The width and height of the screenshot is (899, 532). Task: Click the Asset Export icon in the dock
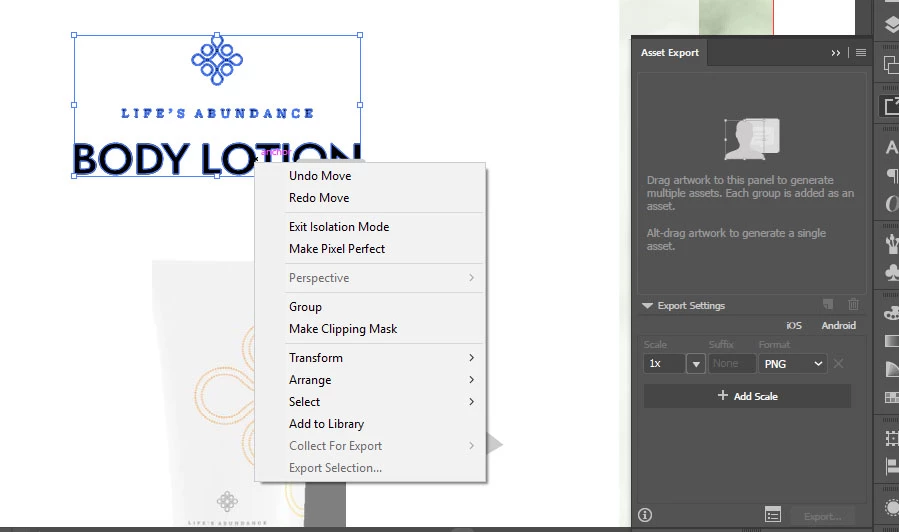pos(892,107)
